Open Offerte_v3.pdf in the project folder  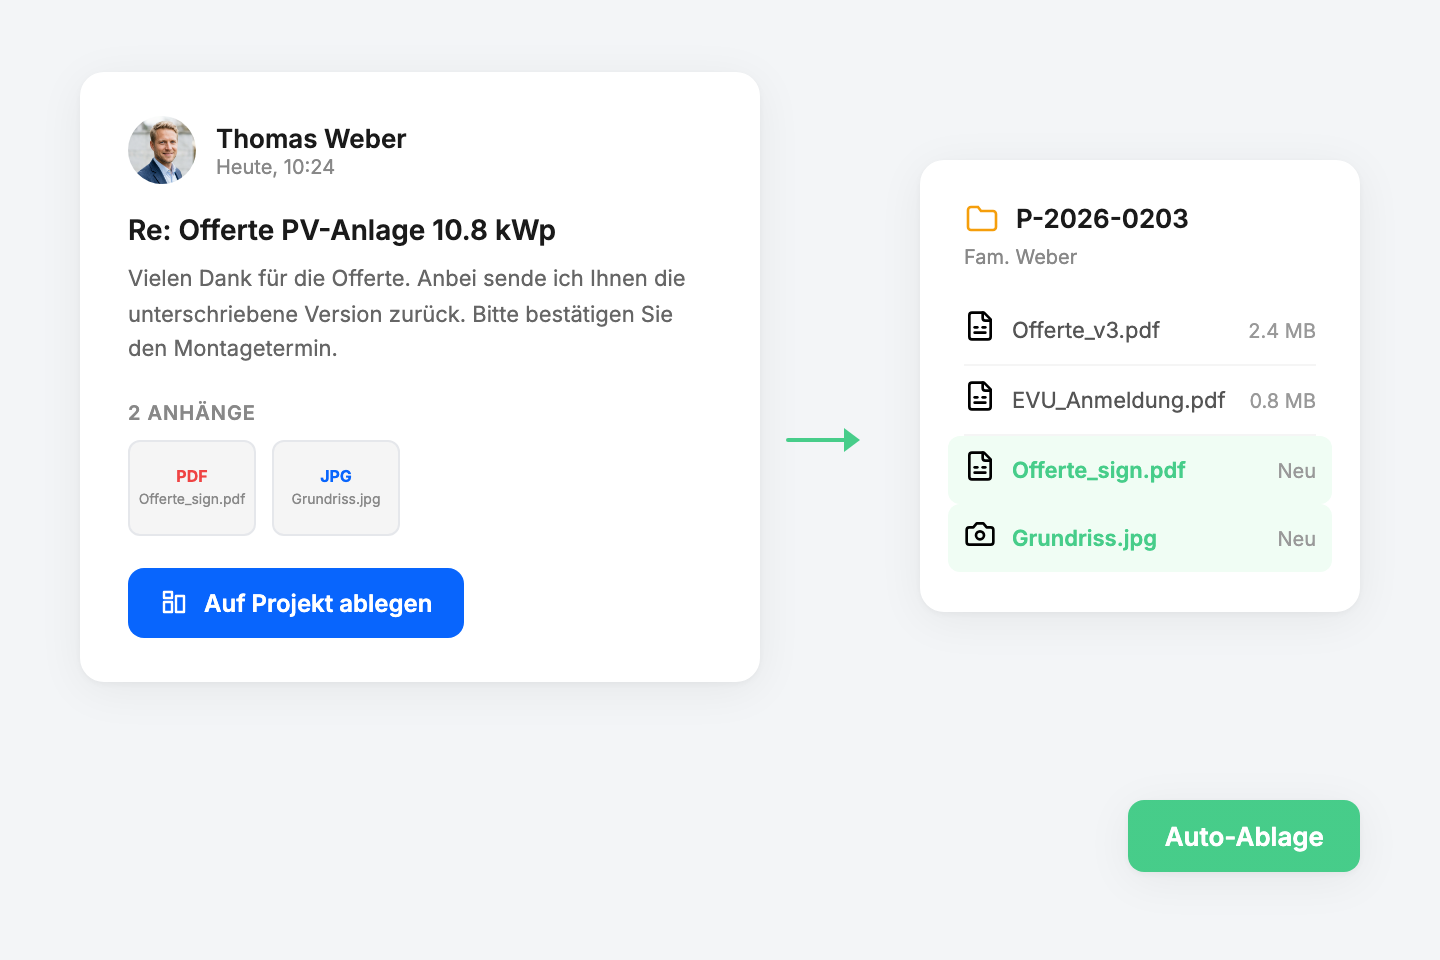tap(1085, 330)
